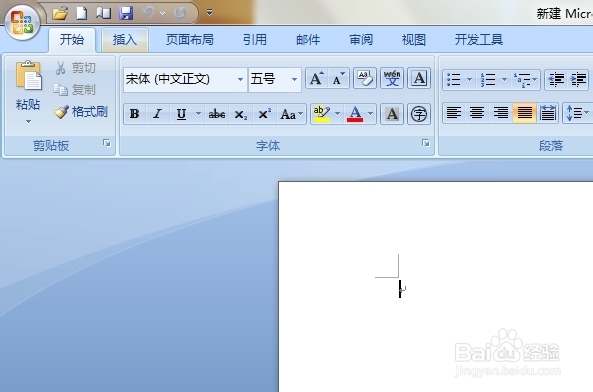Decrease paragraph indent
Viewport: 593px width, 392px height.
[x=556, y=80]
